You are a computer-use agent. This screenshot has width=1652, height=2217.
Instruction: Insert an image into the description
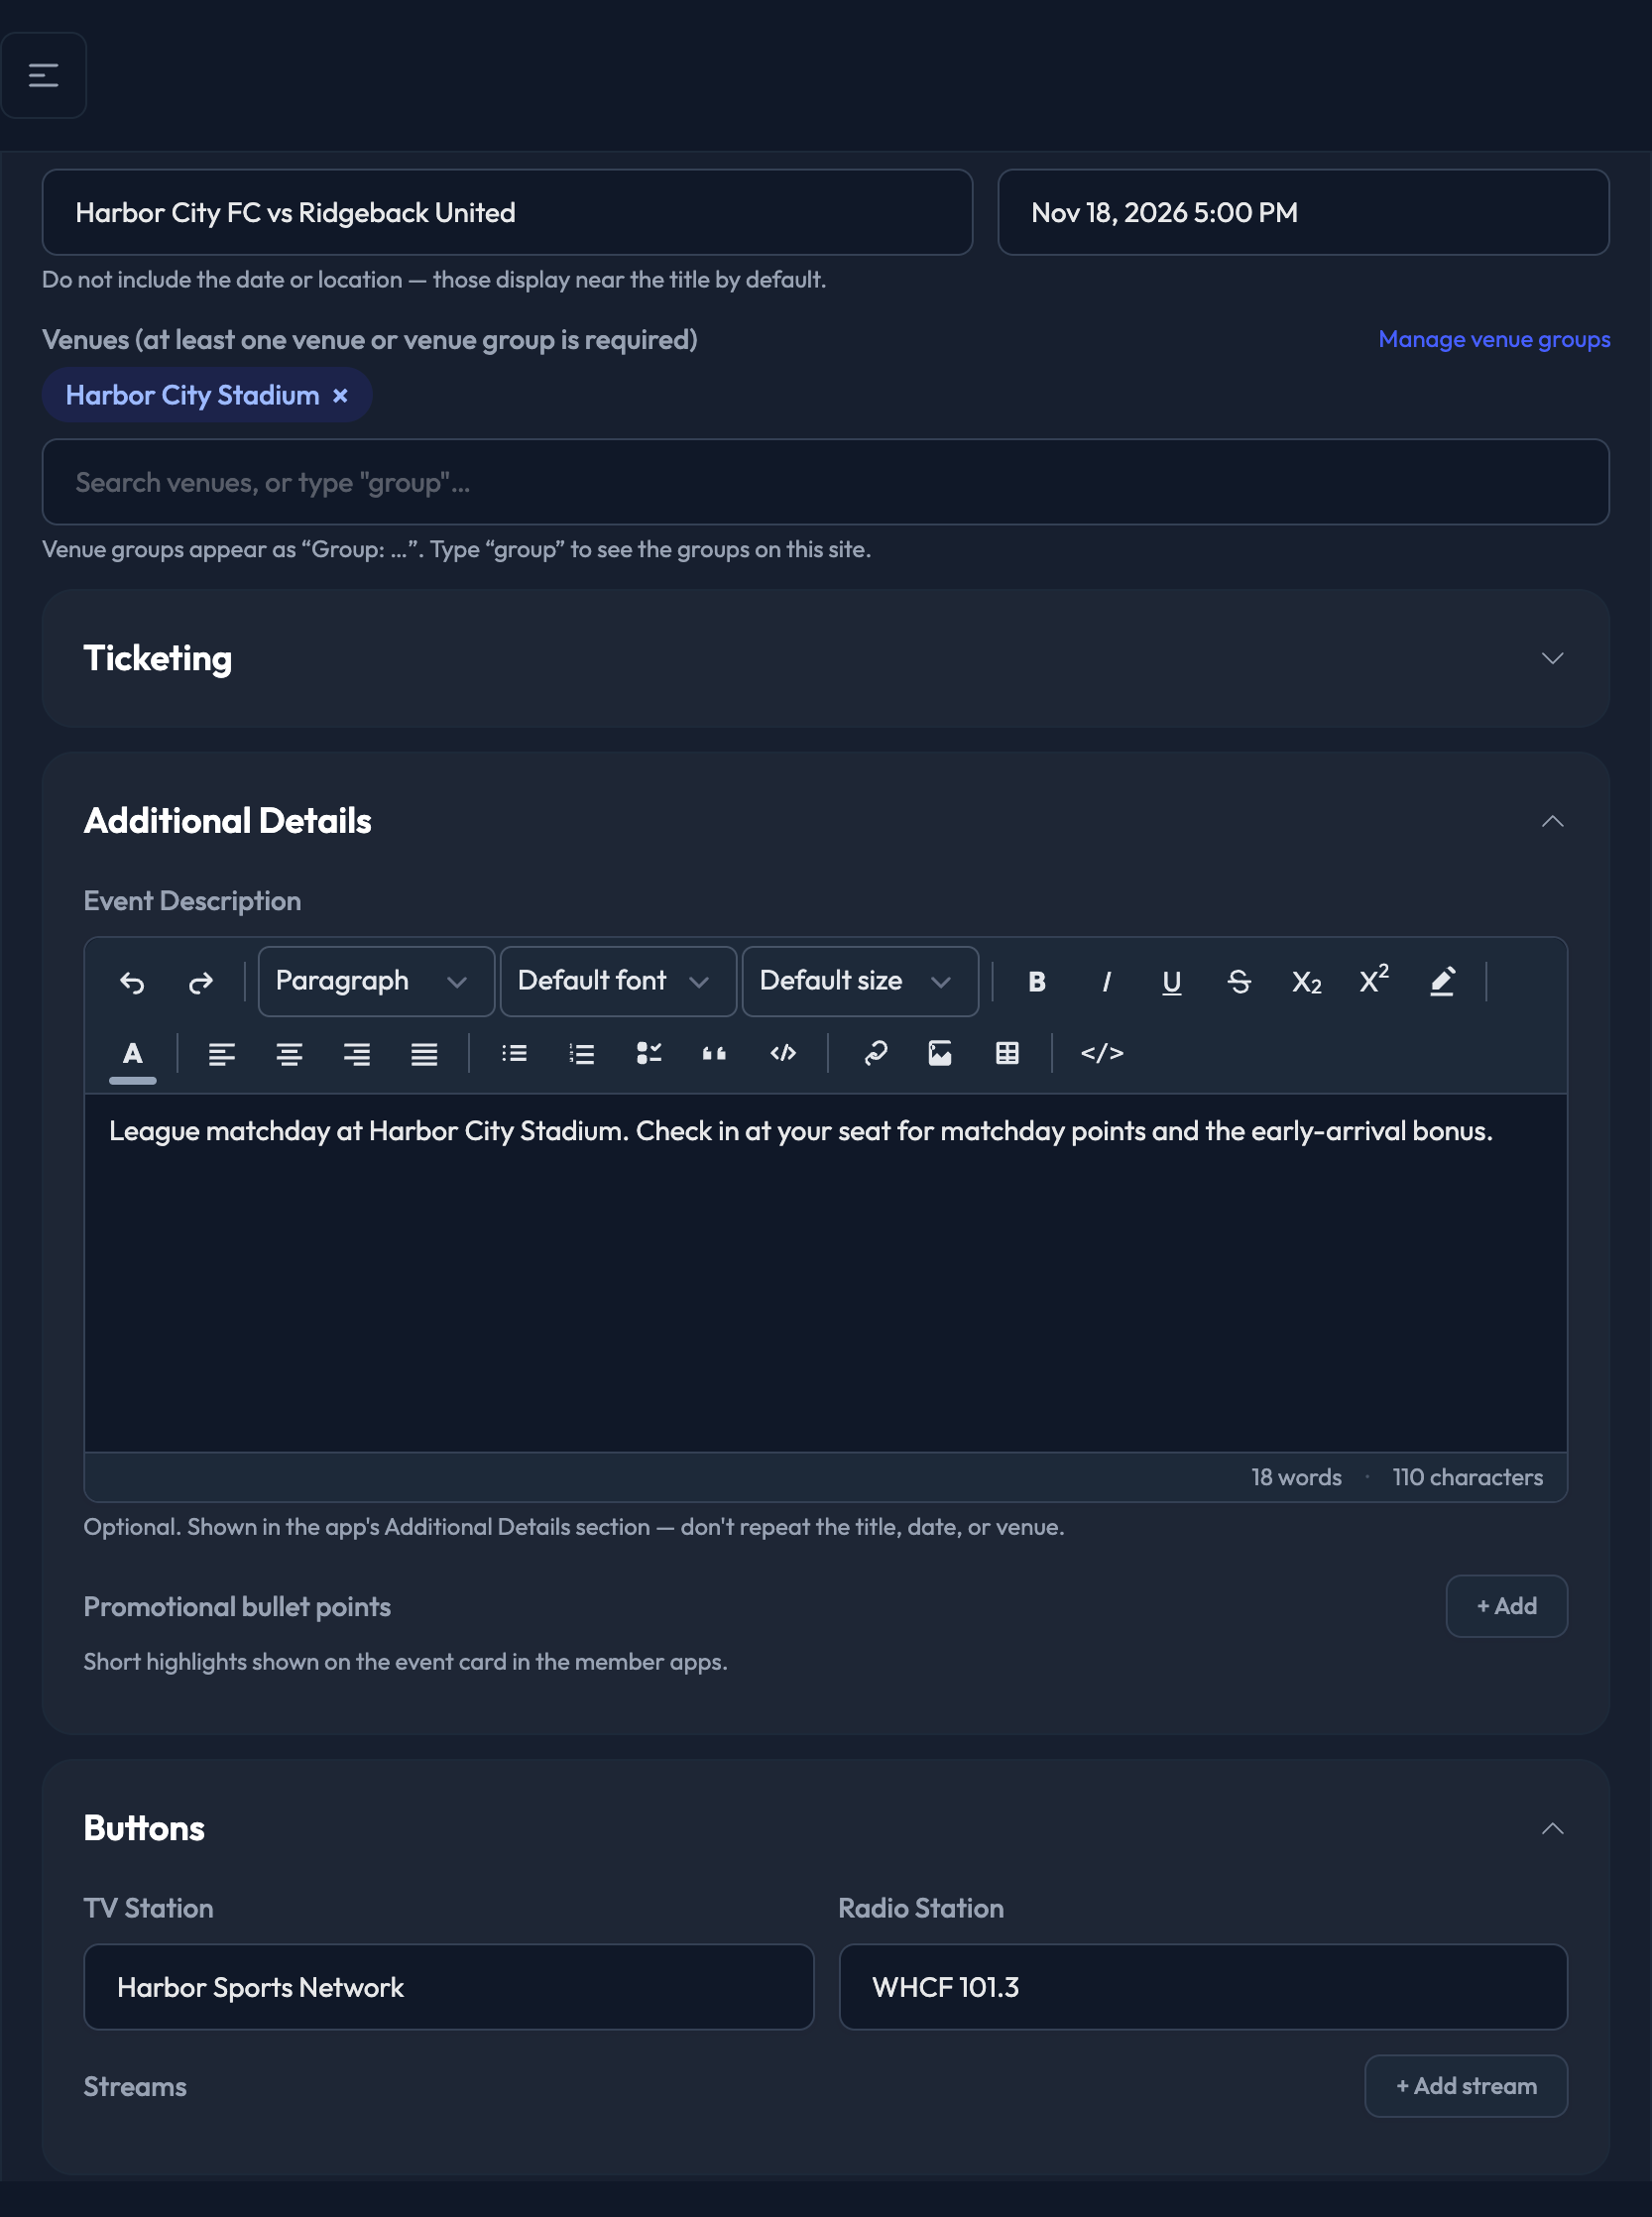(x=940, y=1053)
